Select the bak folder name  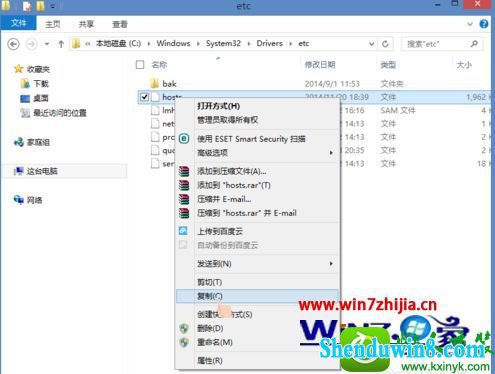[169, 84]
